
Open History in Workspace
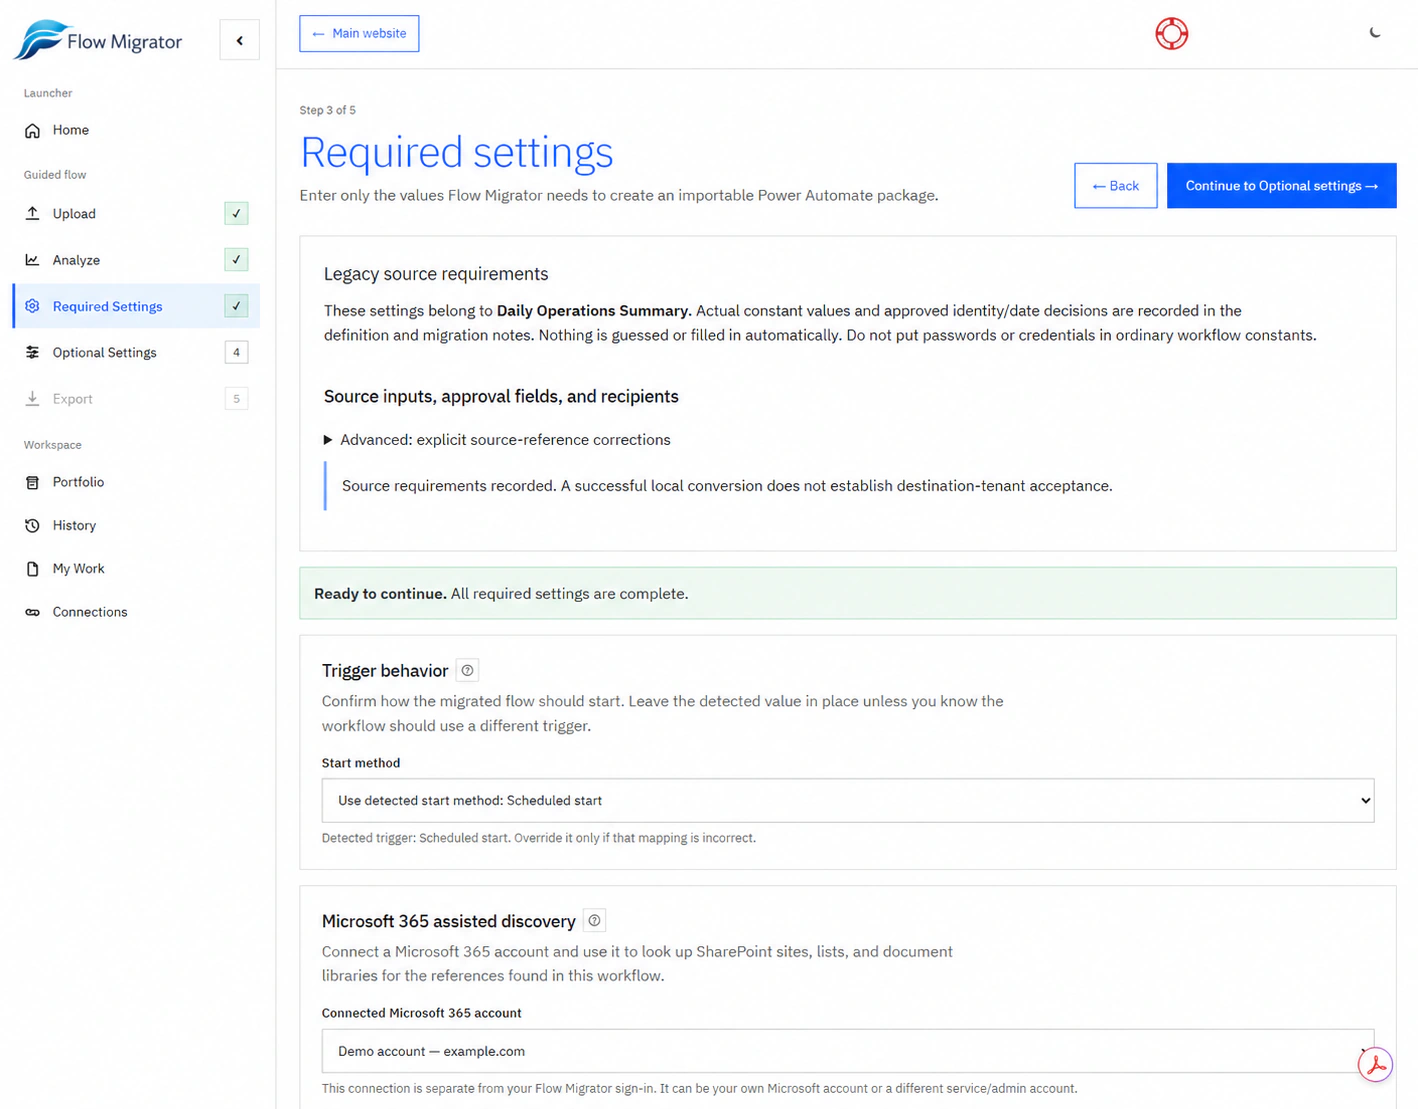[136, 526]
